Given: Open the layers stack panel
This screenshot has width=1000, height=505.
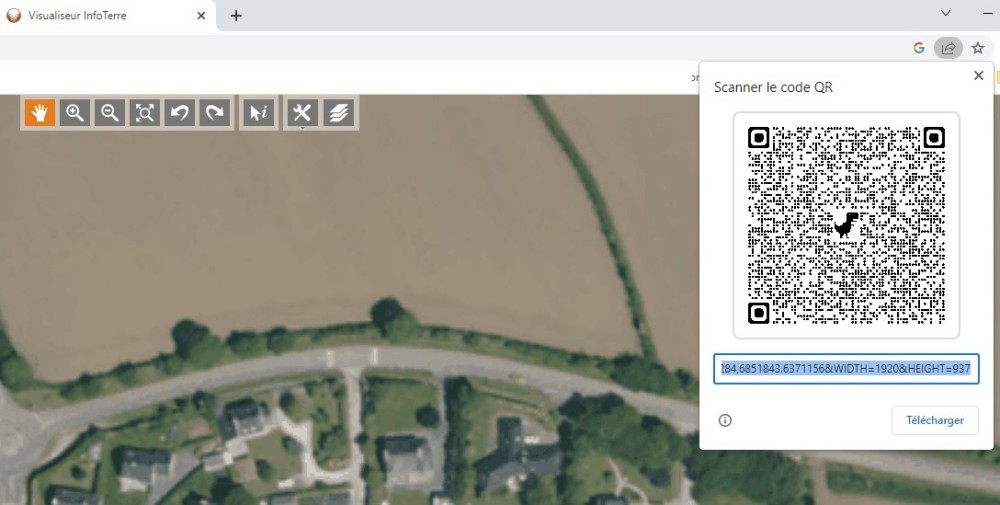Looking at the screenshot, I should click(x=339, y=113).
